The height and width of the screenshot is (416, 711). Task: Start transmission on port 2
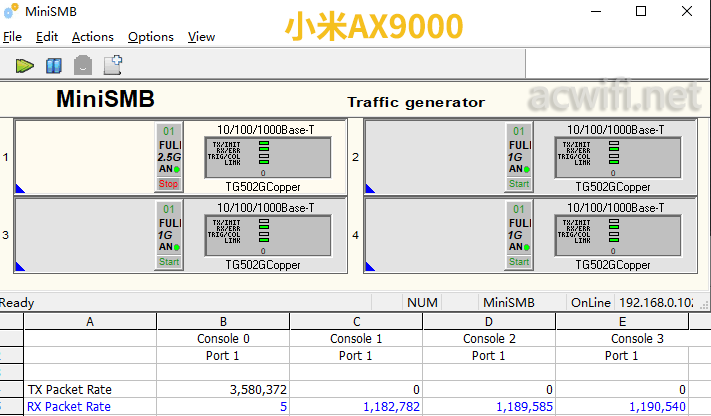click(x=519, y=184)
